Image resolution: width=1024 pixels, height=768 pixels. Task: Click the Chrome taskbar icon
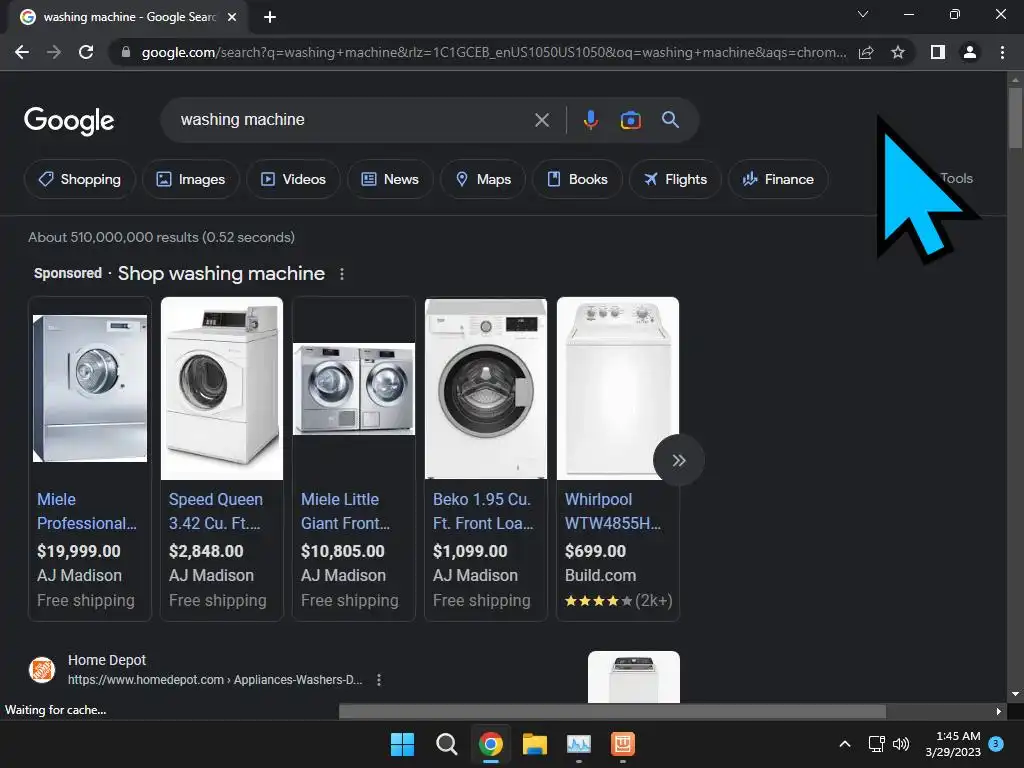(x=490, y=744)
